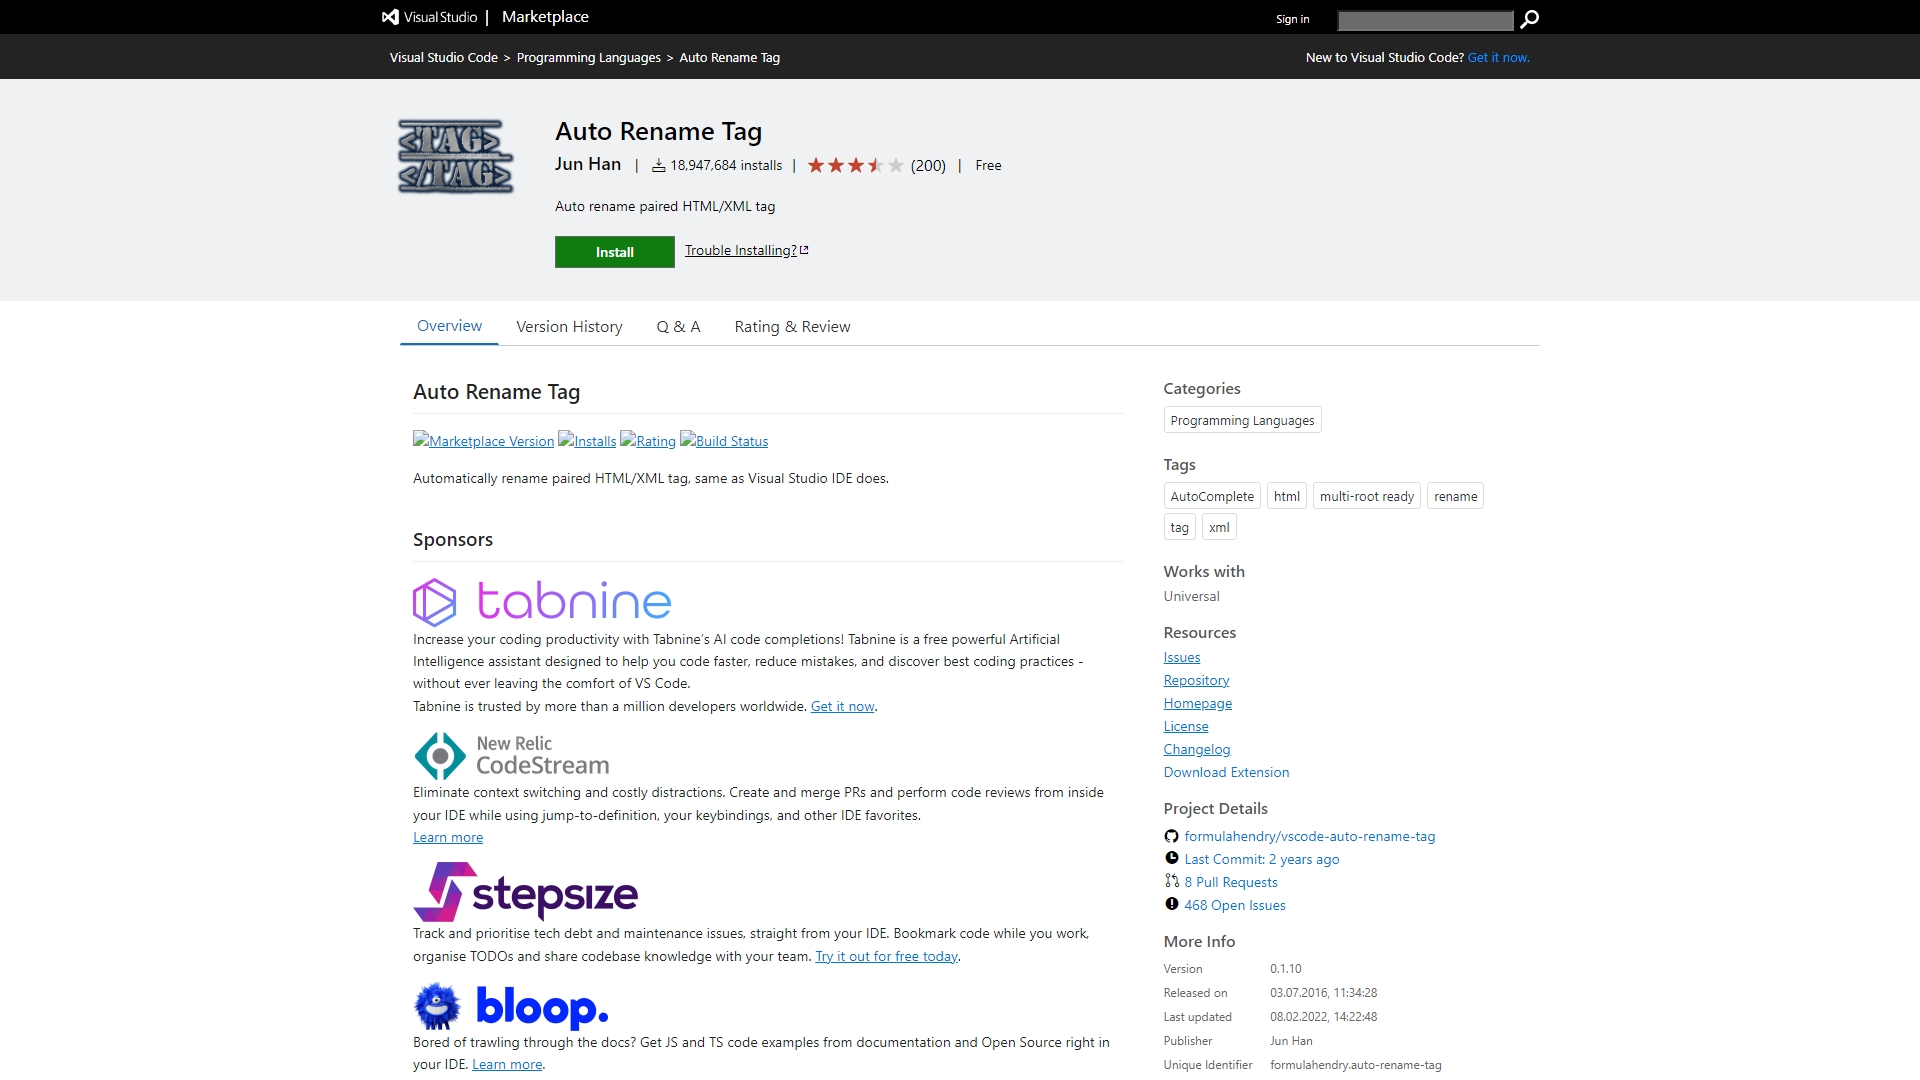Screen dimensions: 1920x1080
Task: Open the Overview tab
Action: (449, 326)
